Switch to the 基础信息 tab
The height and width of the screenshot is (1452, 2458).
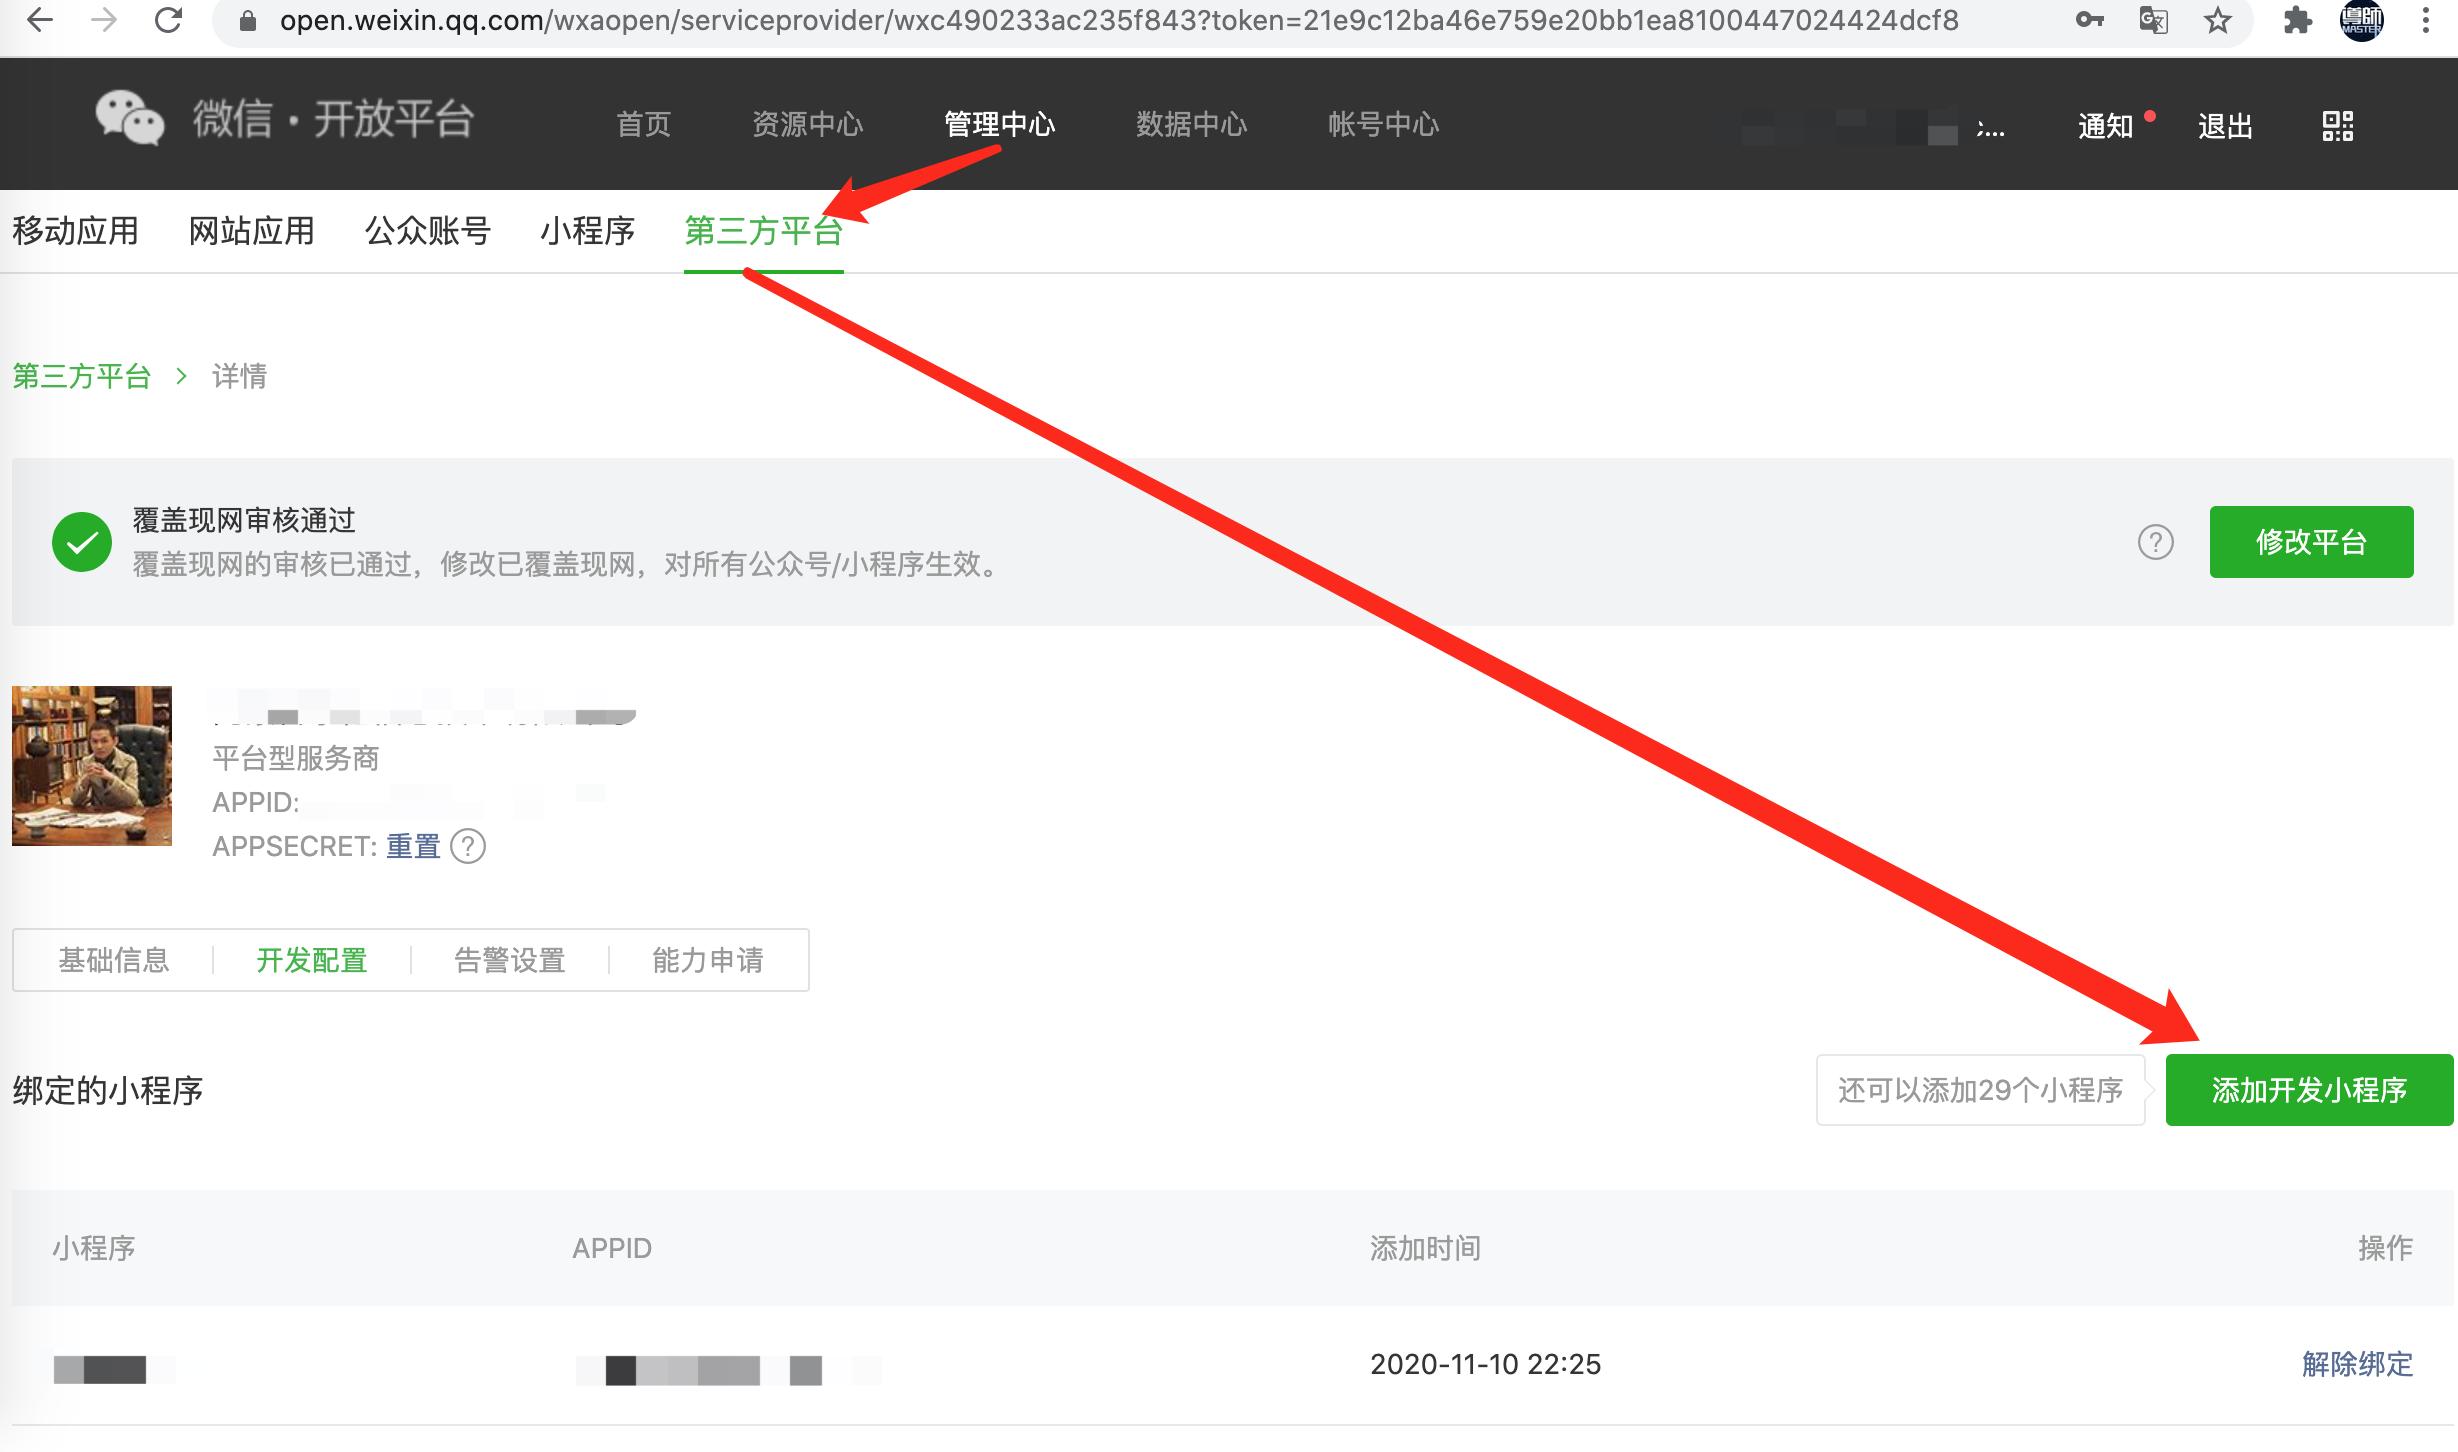pyautogui.click(x=114, y=960)
